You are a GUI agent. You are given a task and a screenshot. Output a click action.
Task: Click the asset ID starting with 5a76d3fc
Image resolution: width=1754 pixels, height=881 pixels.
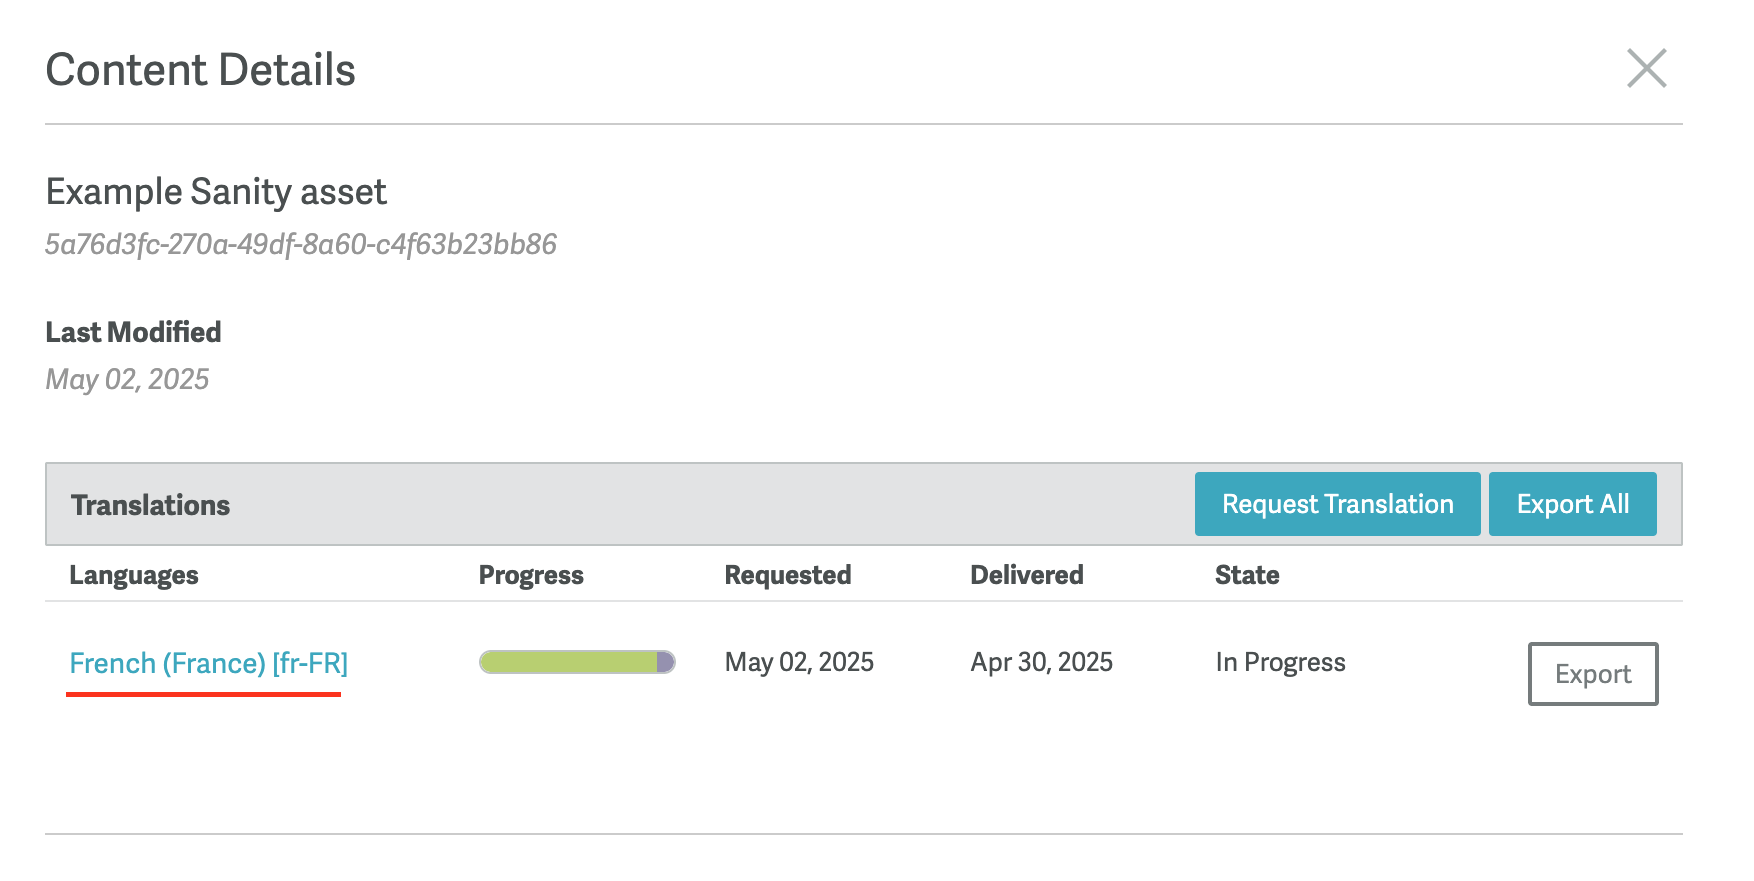point(301,245)
